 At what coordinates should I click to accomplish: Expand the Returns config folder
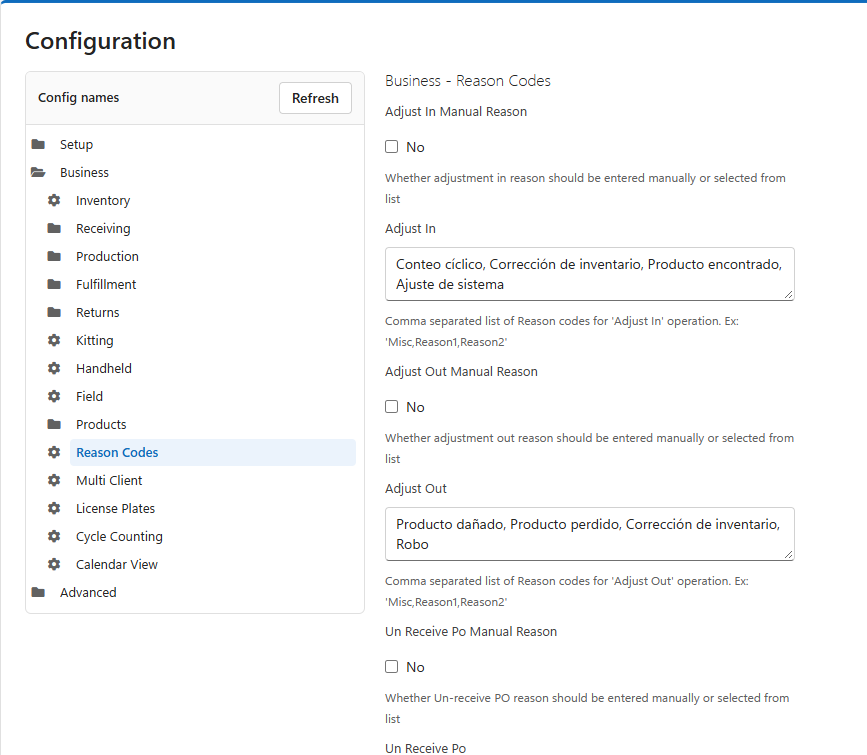tap(98, 313)
